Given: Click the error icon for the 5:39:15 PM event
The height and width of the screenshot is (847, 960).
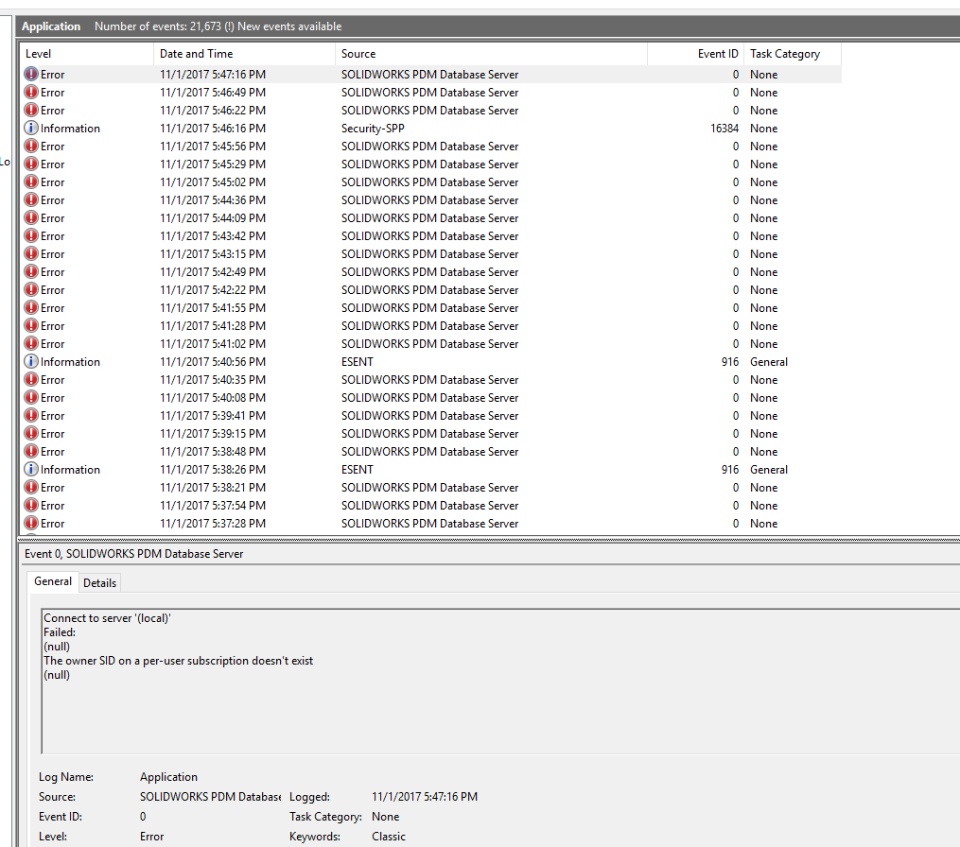Looking at the screenshot, I should point(31,434).
